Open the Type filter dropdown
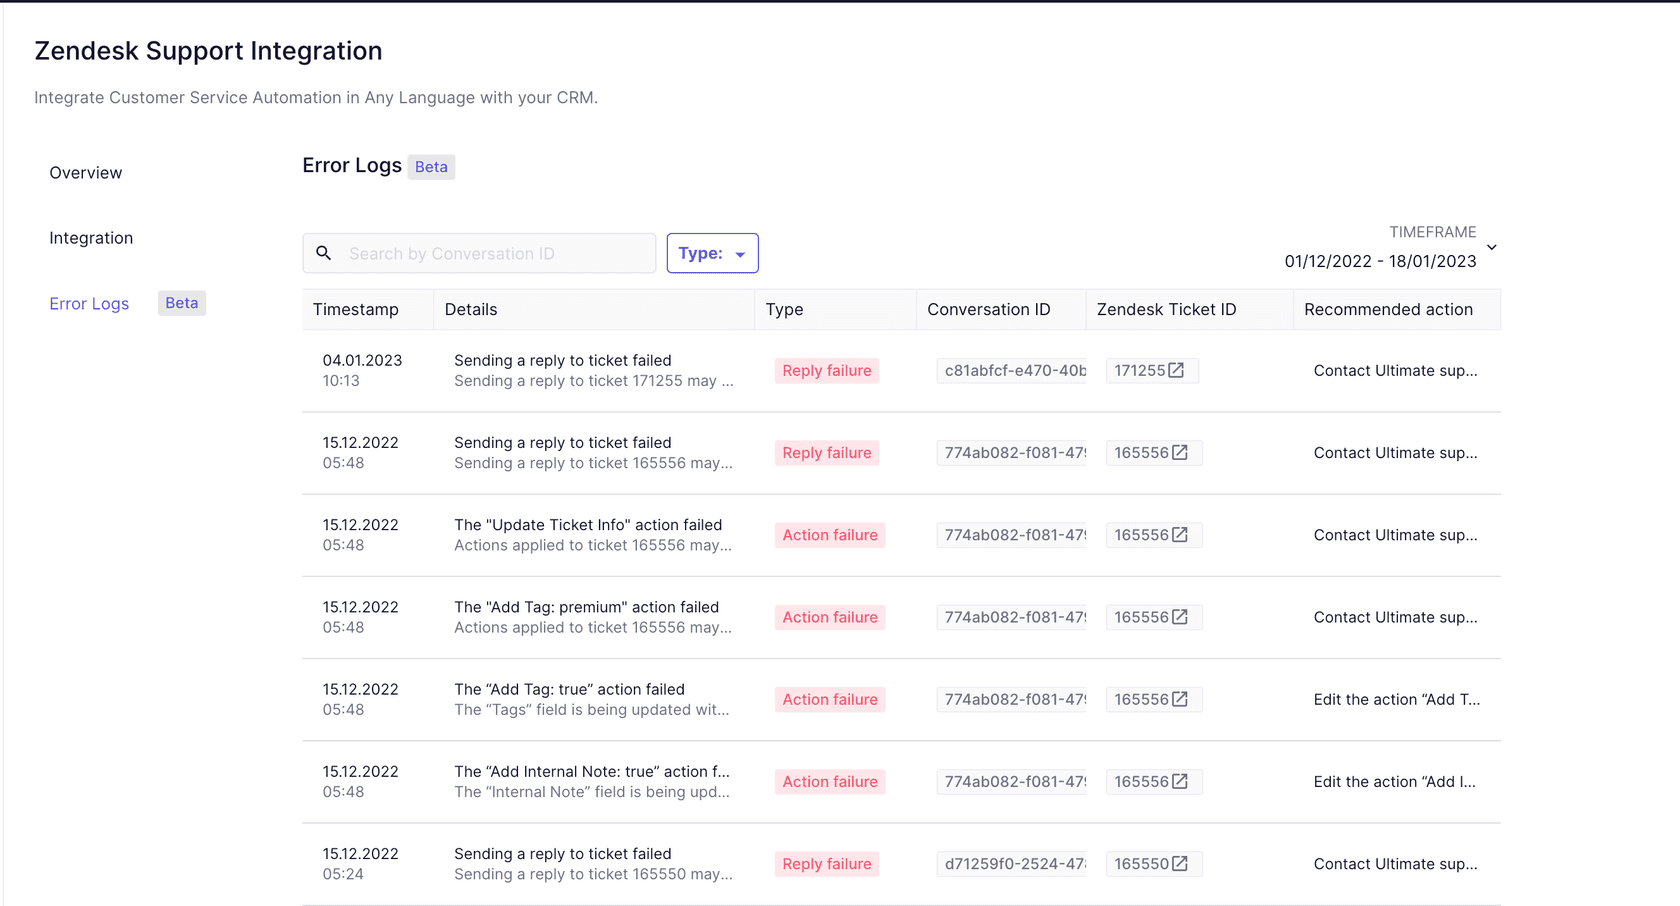 [x=712, y=253]
